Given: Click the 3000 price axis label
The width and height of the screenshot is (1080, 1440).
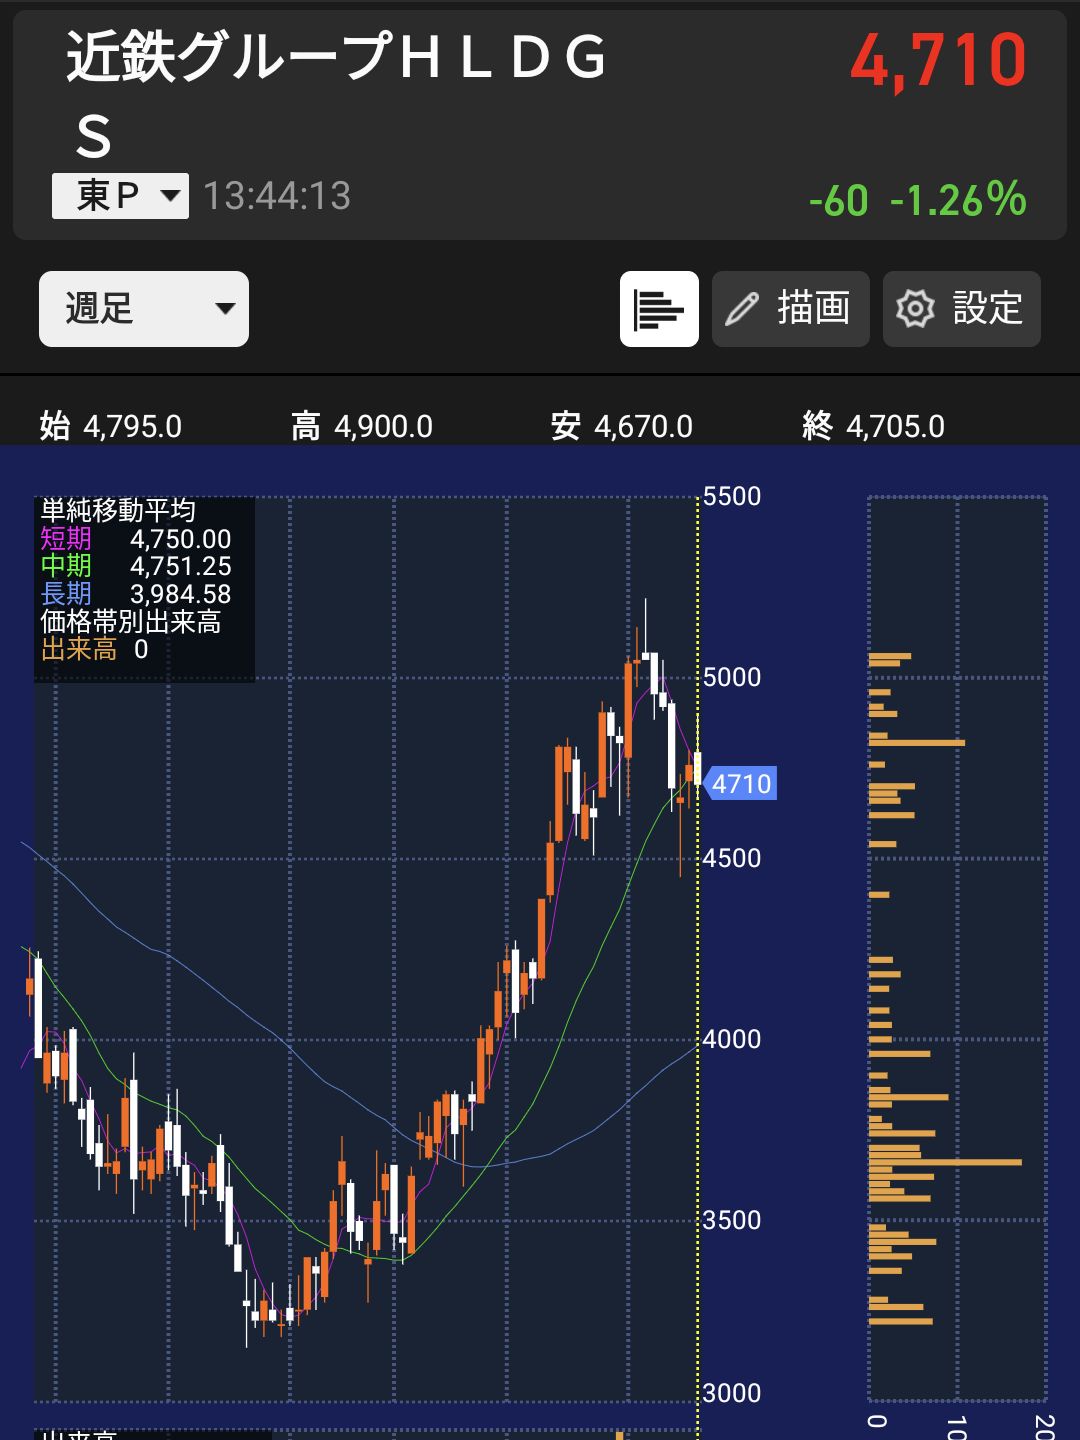Looking at the screenshot, I should pos(732,1393).
